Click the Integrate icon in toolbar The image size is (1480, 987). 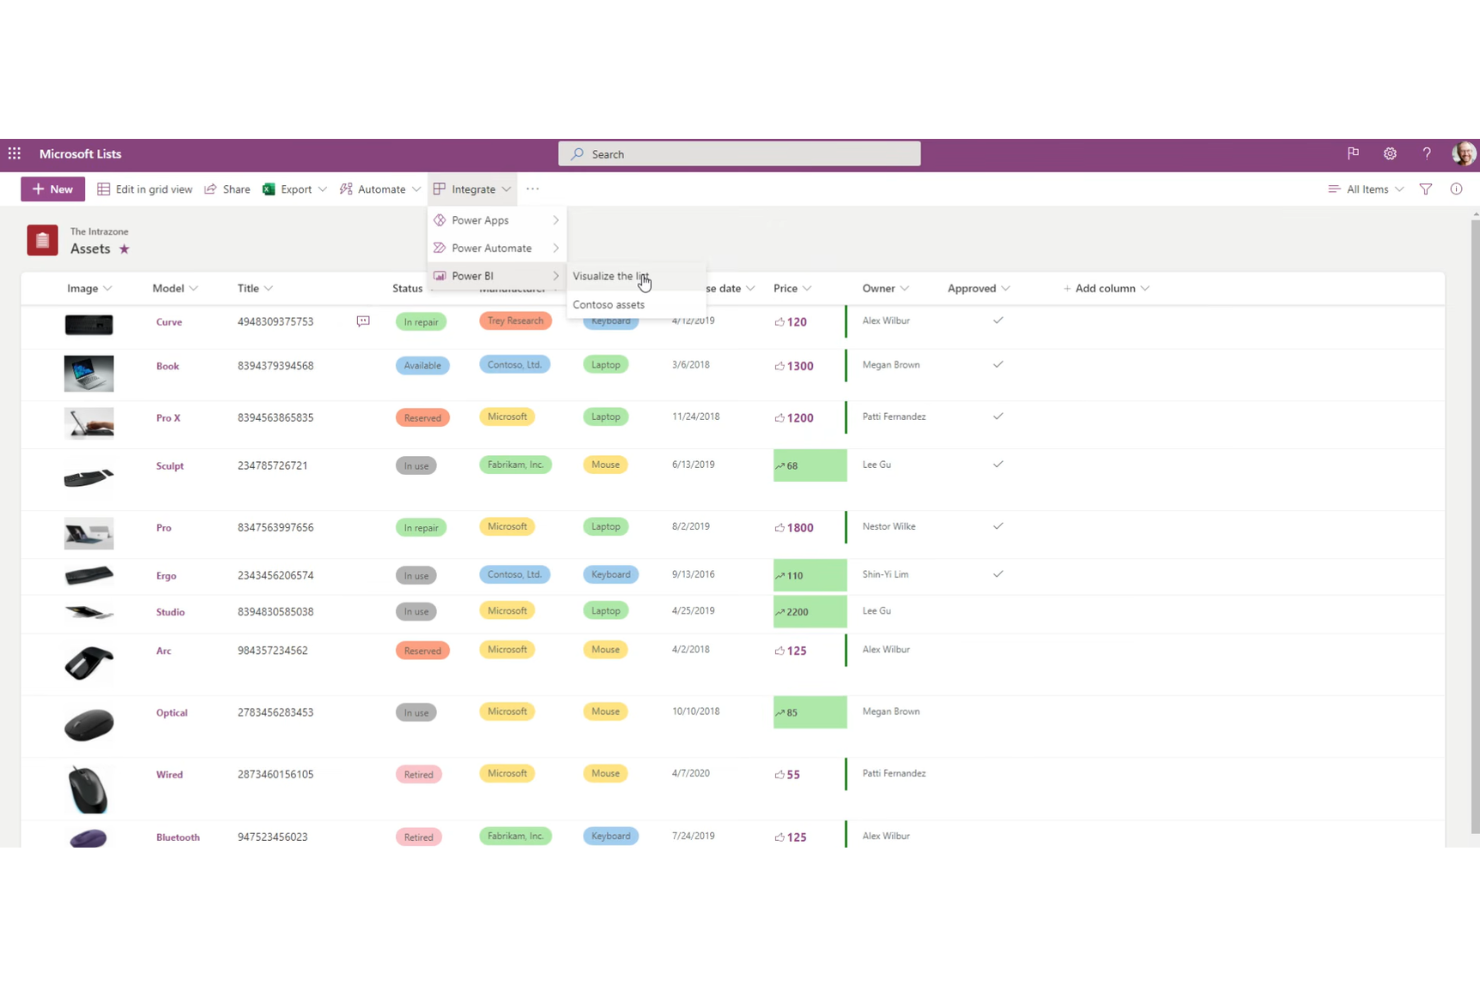439,189
